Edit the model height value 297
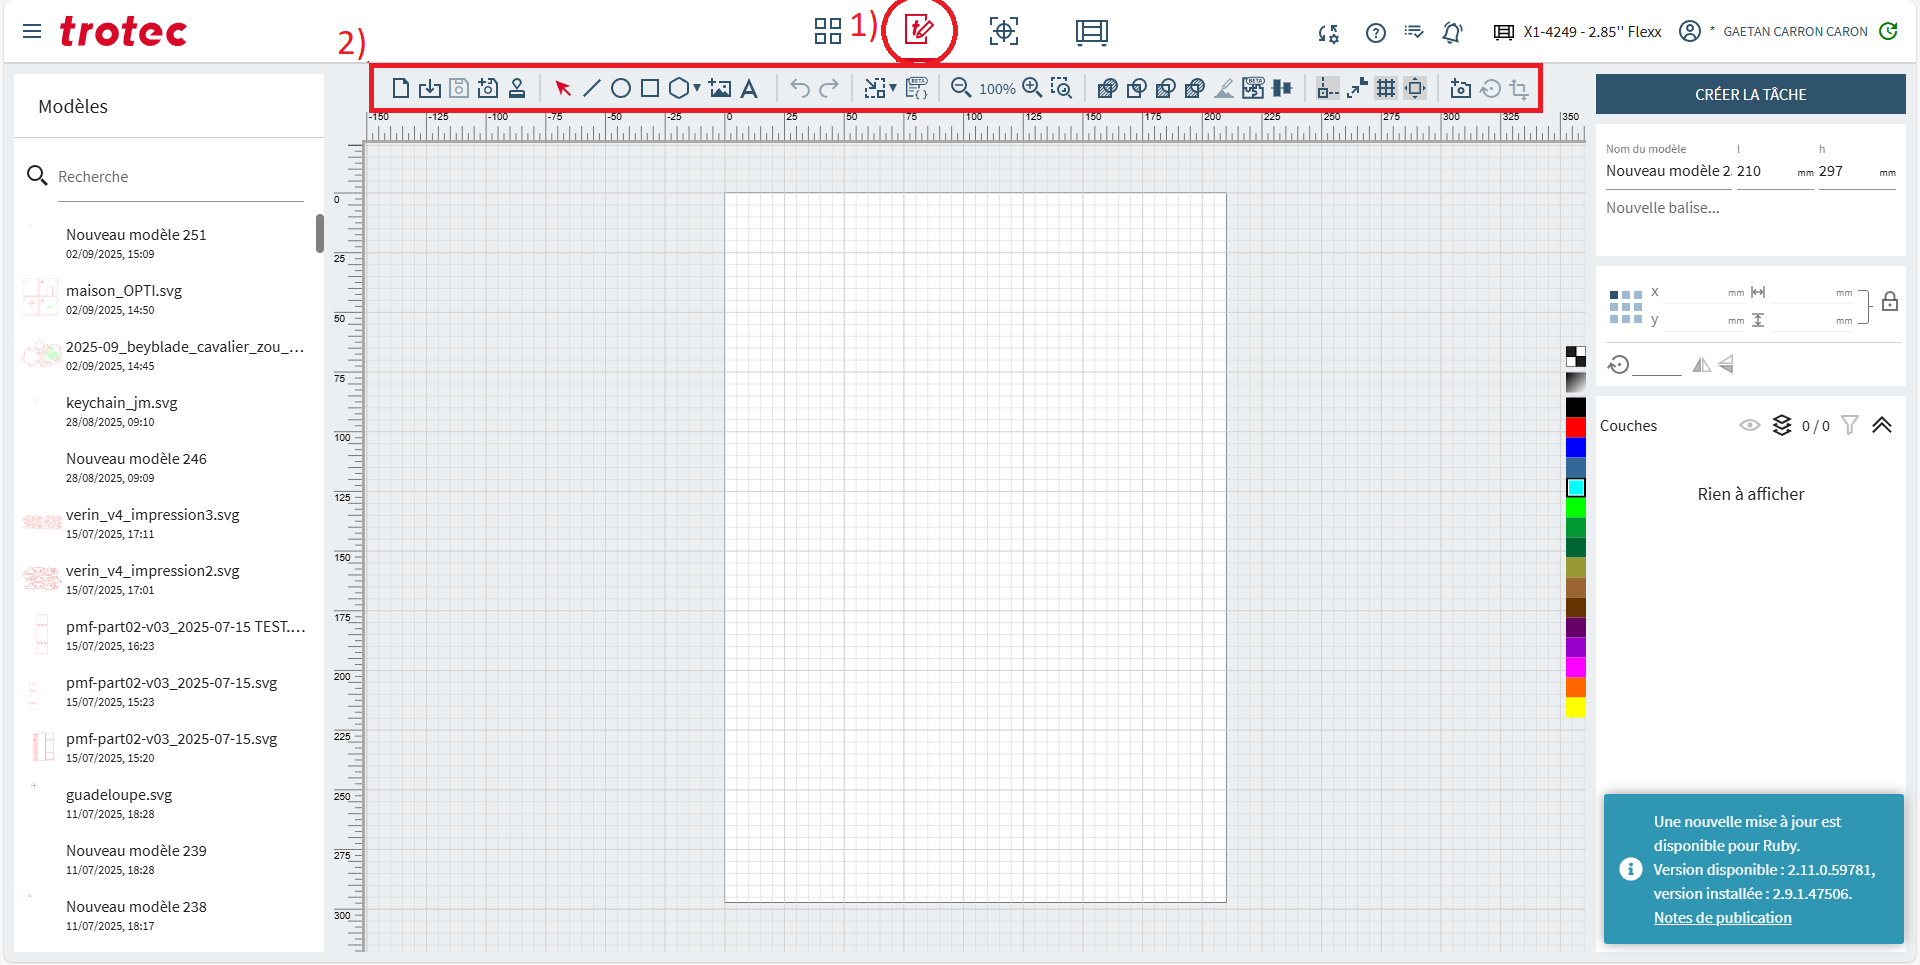The image size is (1920, 965). point(1856,171)
